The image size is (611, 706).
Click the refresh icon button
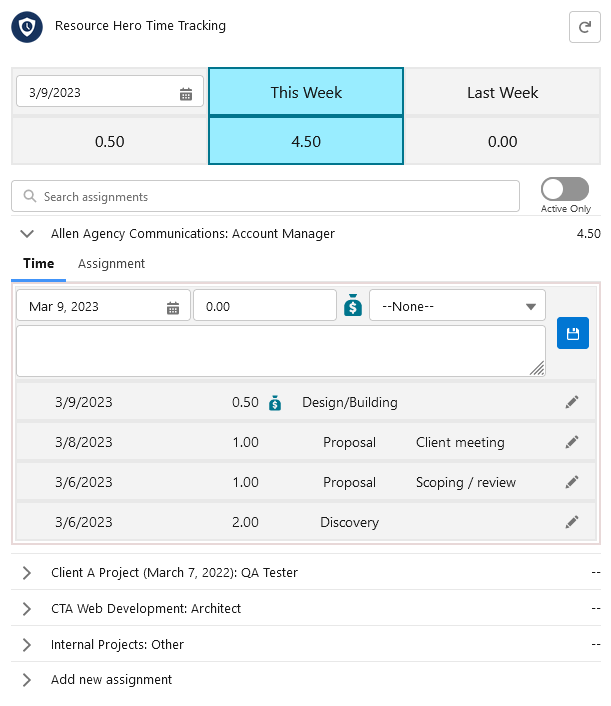point(584,27)
